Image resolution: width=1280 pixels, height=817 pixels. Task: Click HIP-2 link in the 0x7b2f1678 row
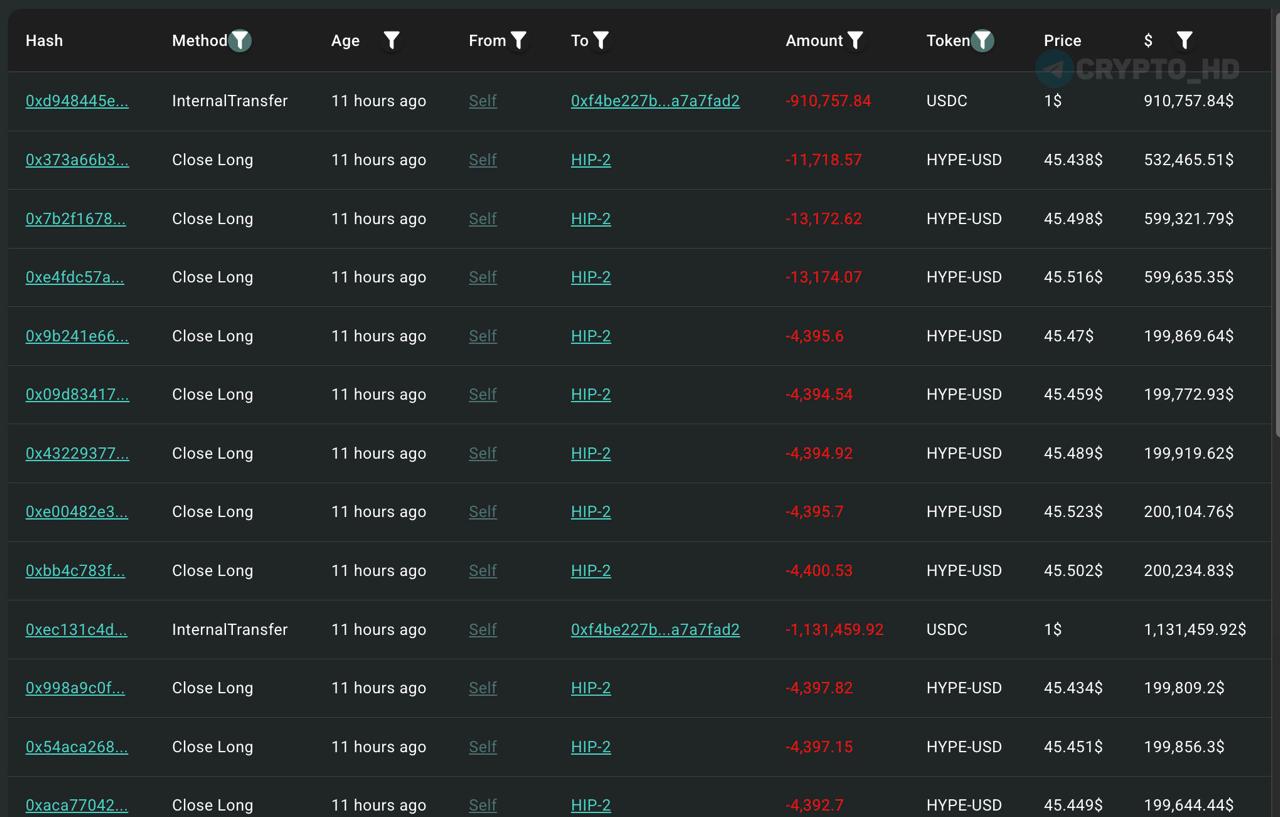pos(590,219)
